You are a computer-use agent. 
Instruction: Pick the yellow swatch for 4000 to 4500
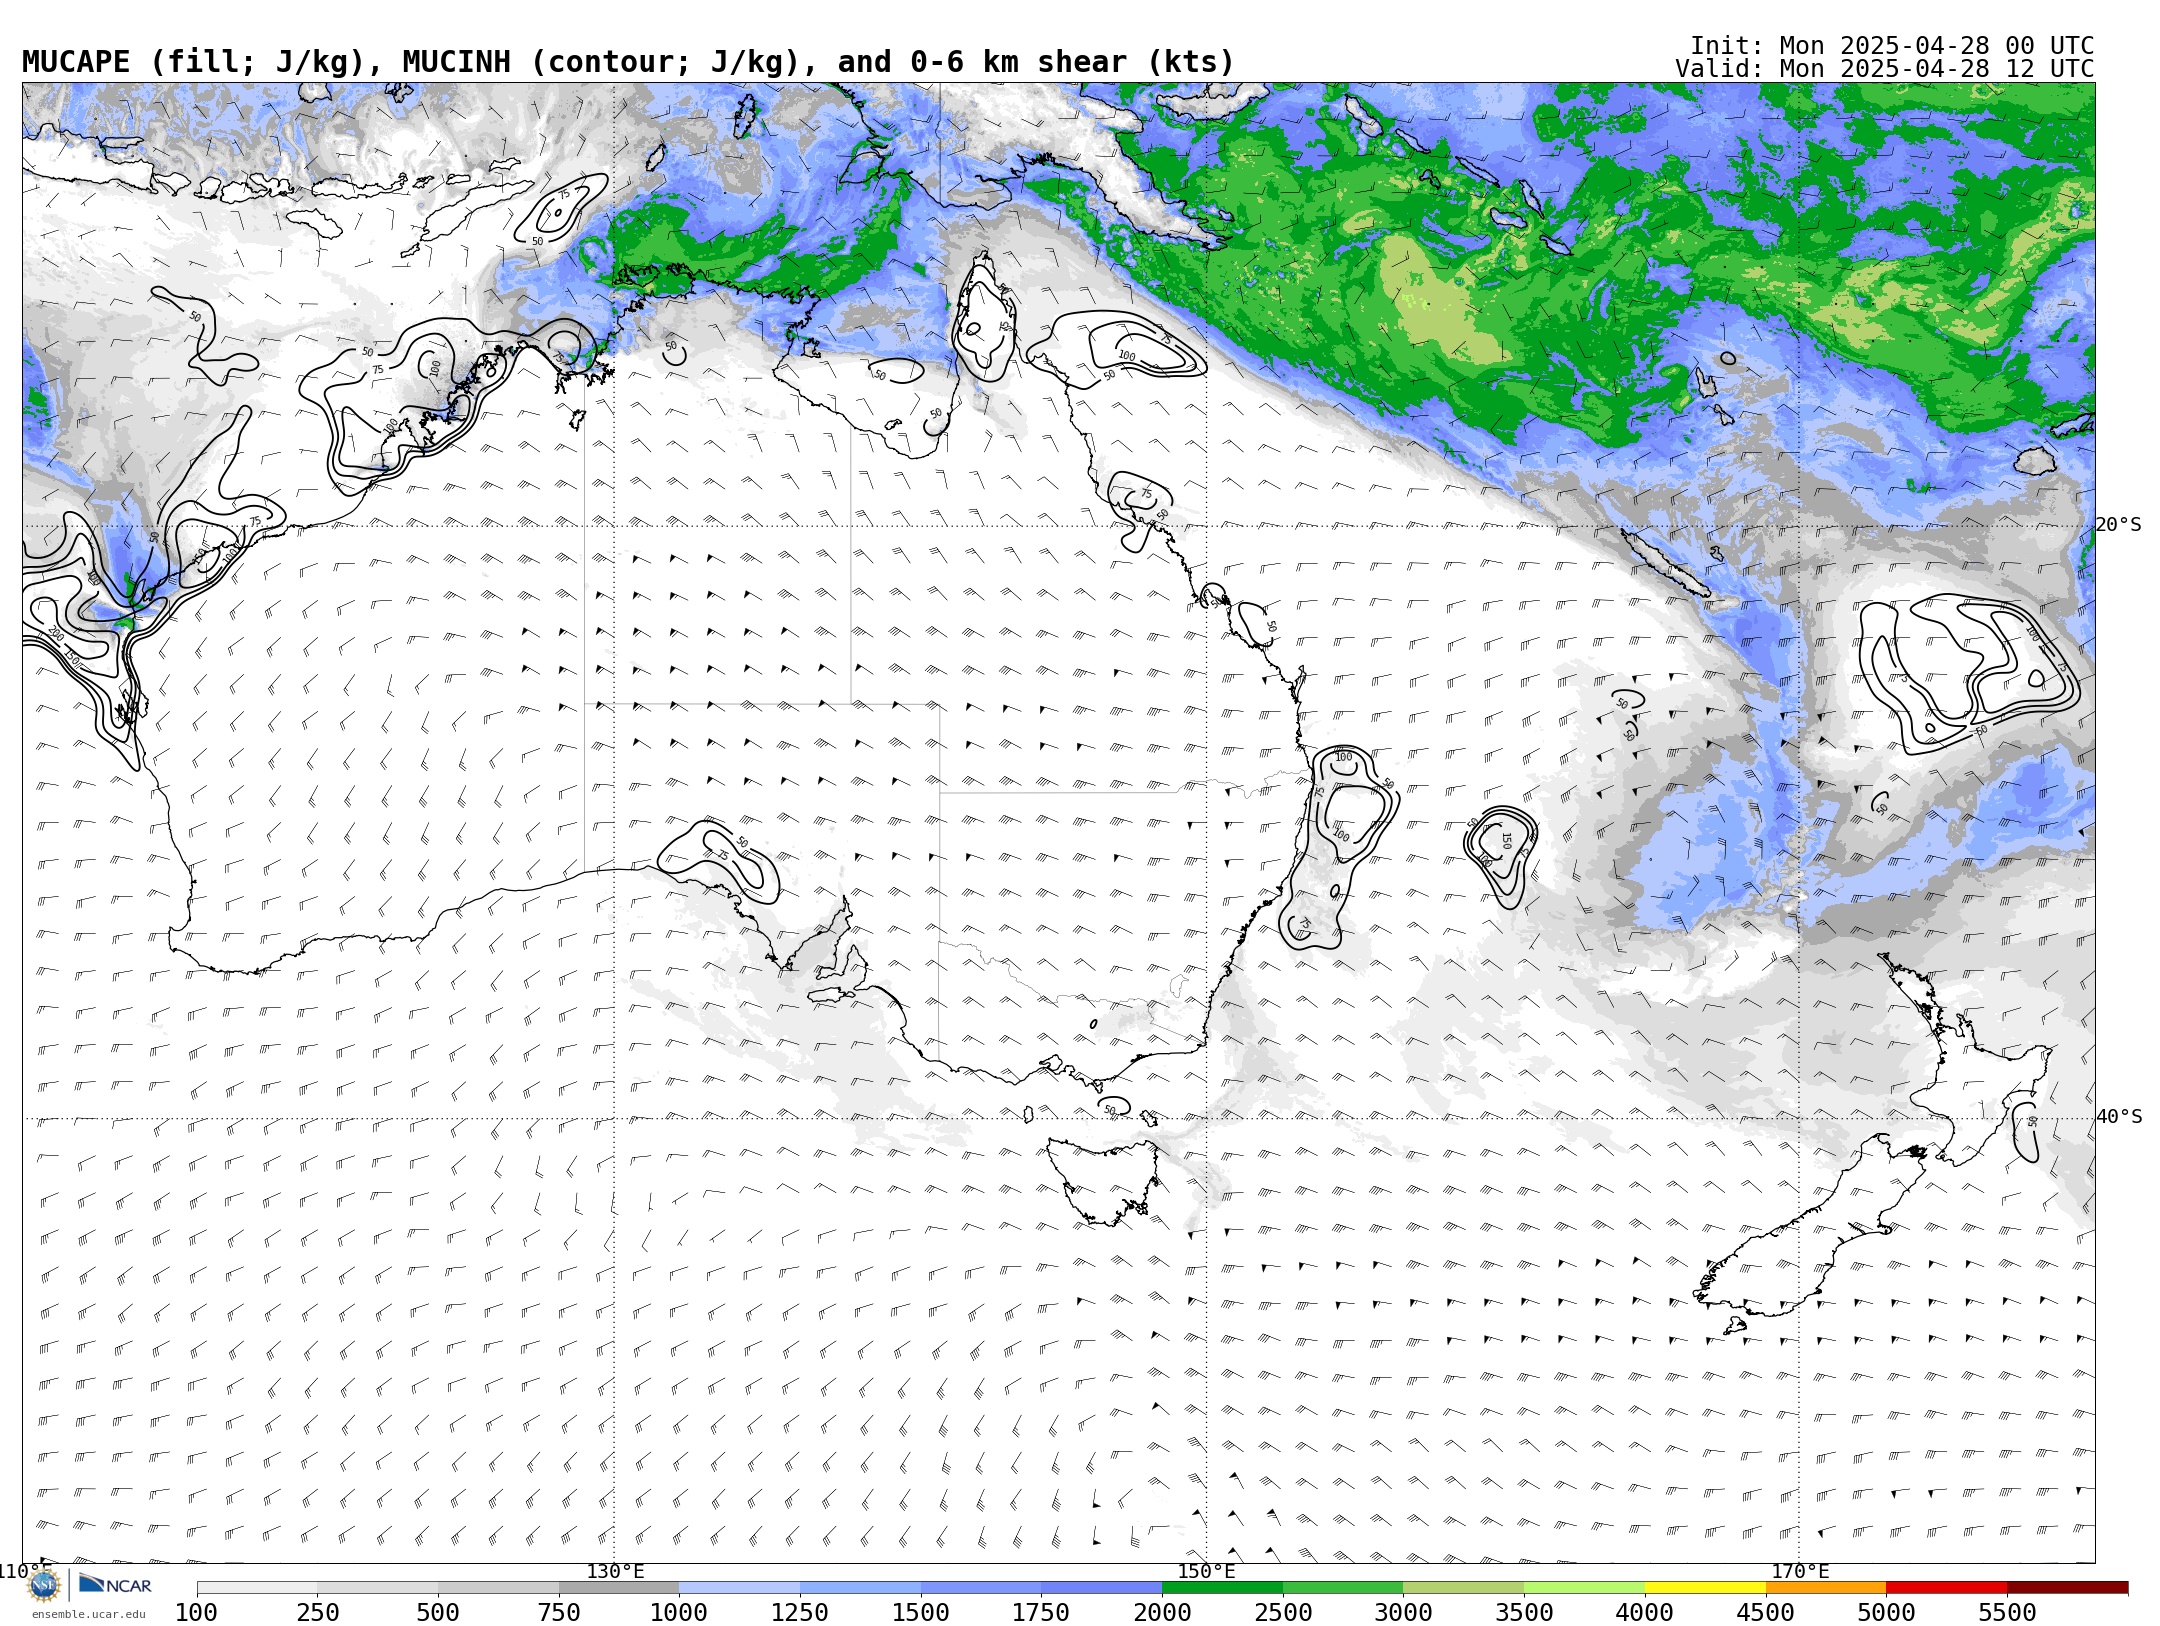[1705, 1588]
